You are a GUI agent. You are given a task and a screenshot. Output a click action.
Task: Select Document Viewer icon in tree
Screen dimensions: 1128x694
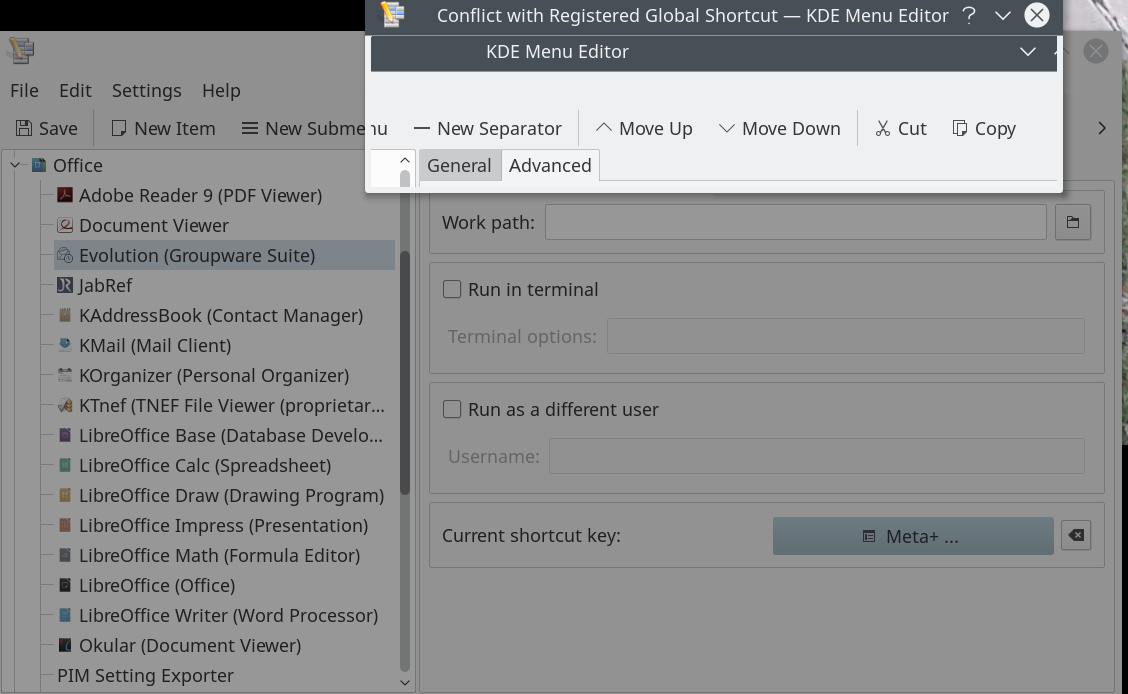(65, 225)
